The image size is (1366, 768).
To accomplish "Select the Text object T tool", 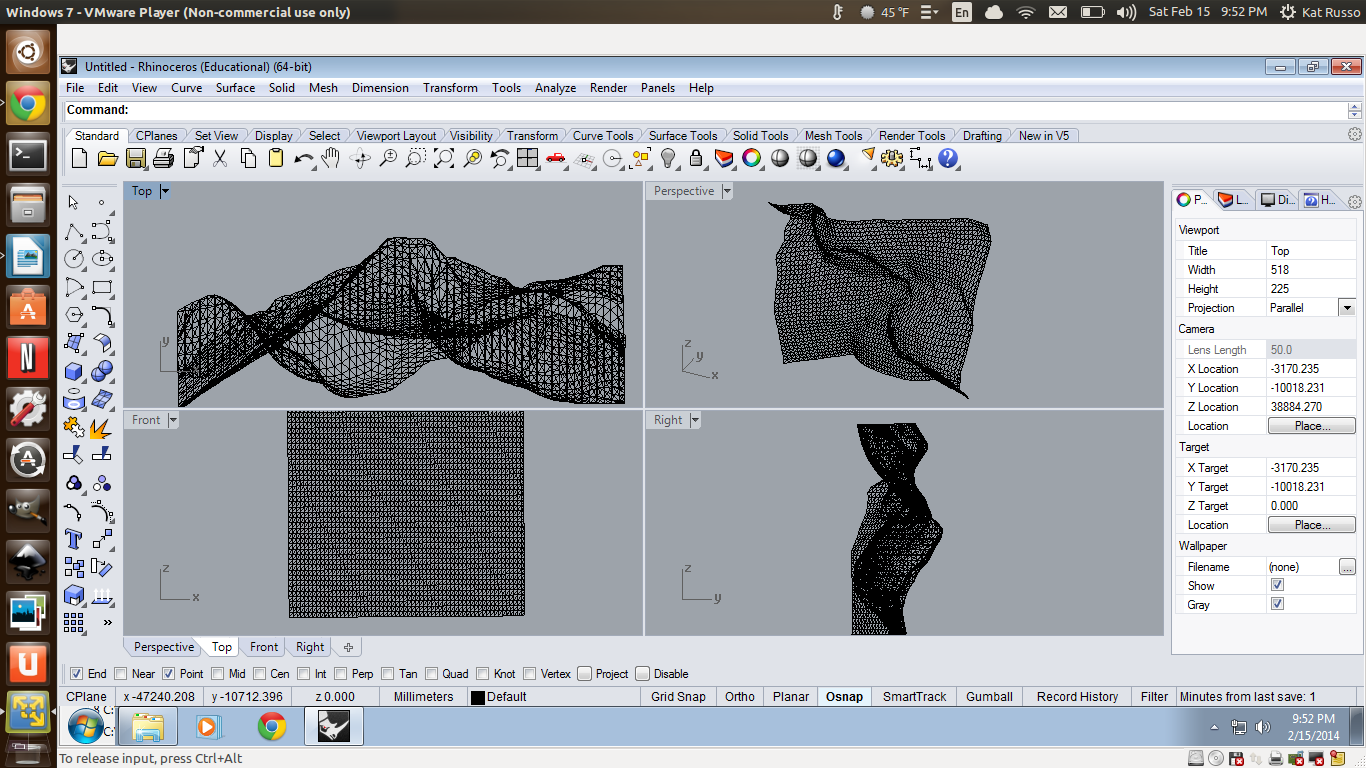I will [74, 539].
